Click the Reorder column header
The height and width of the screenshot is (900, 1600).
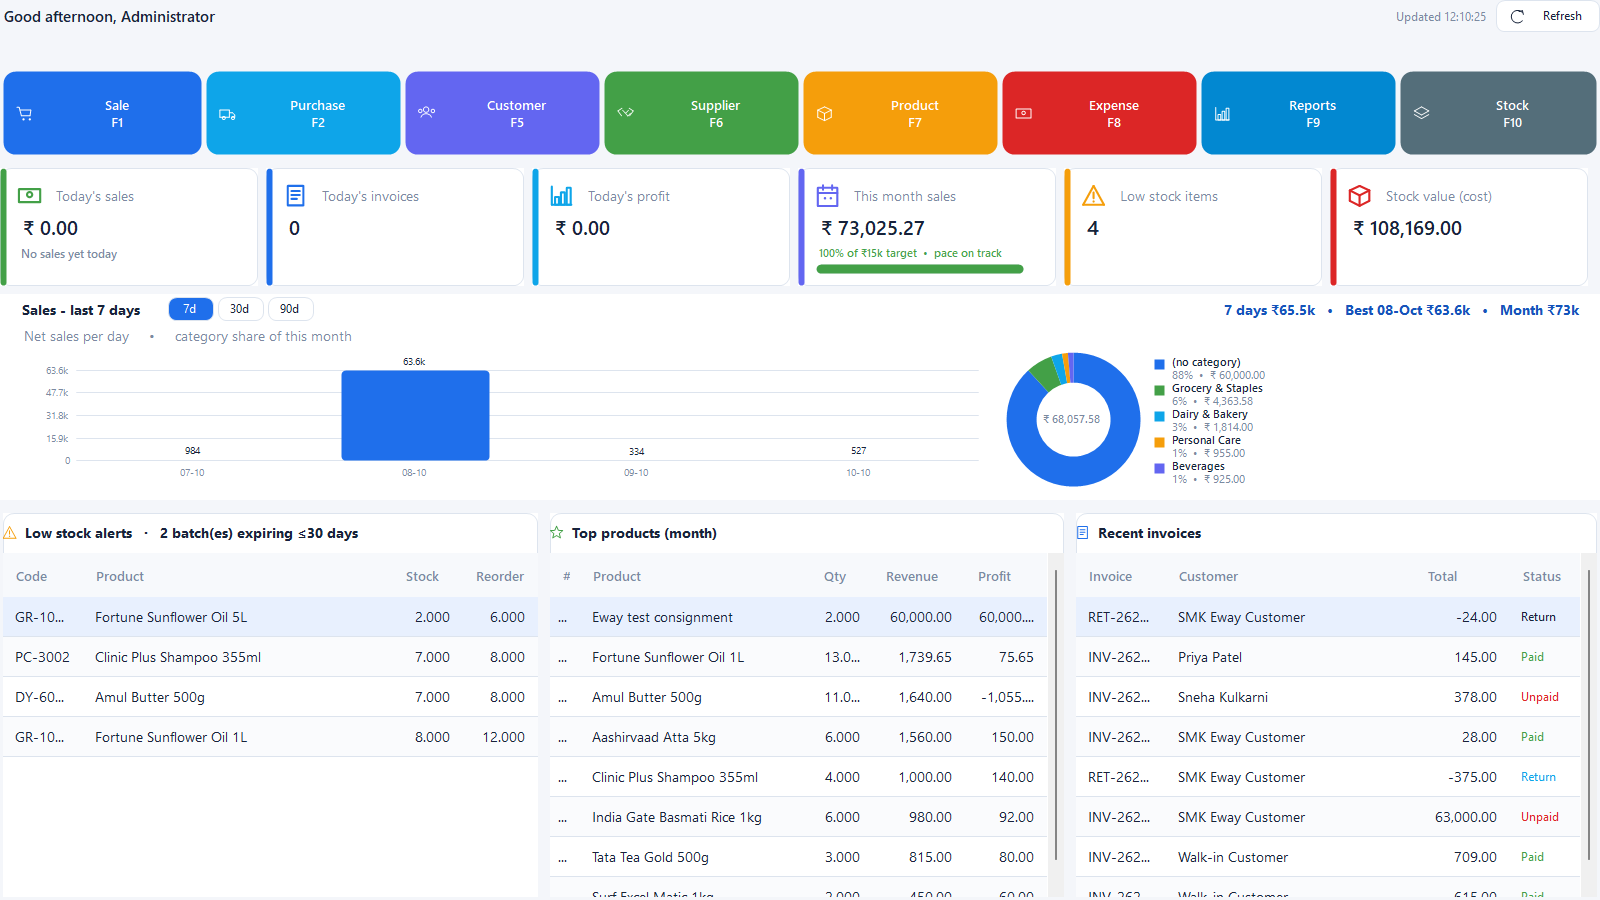(x=500, y=577)
